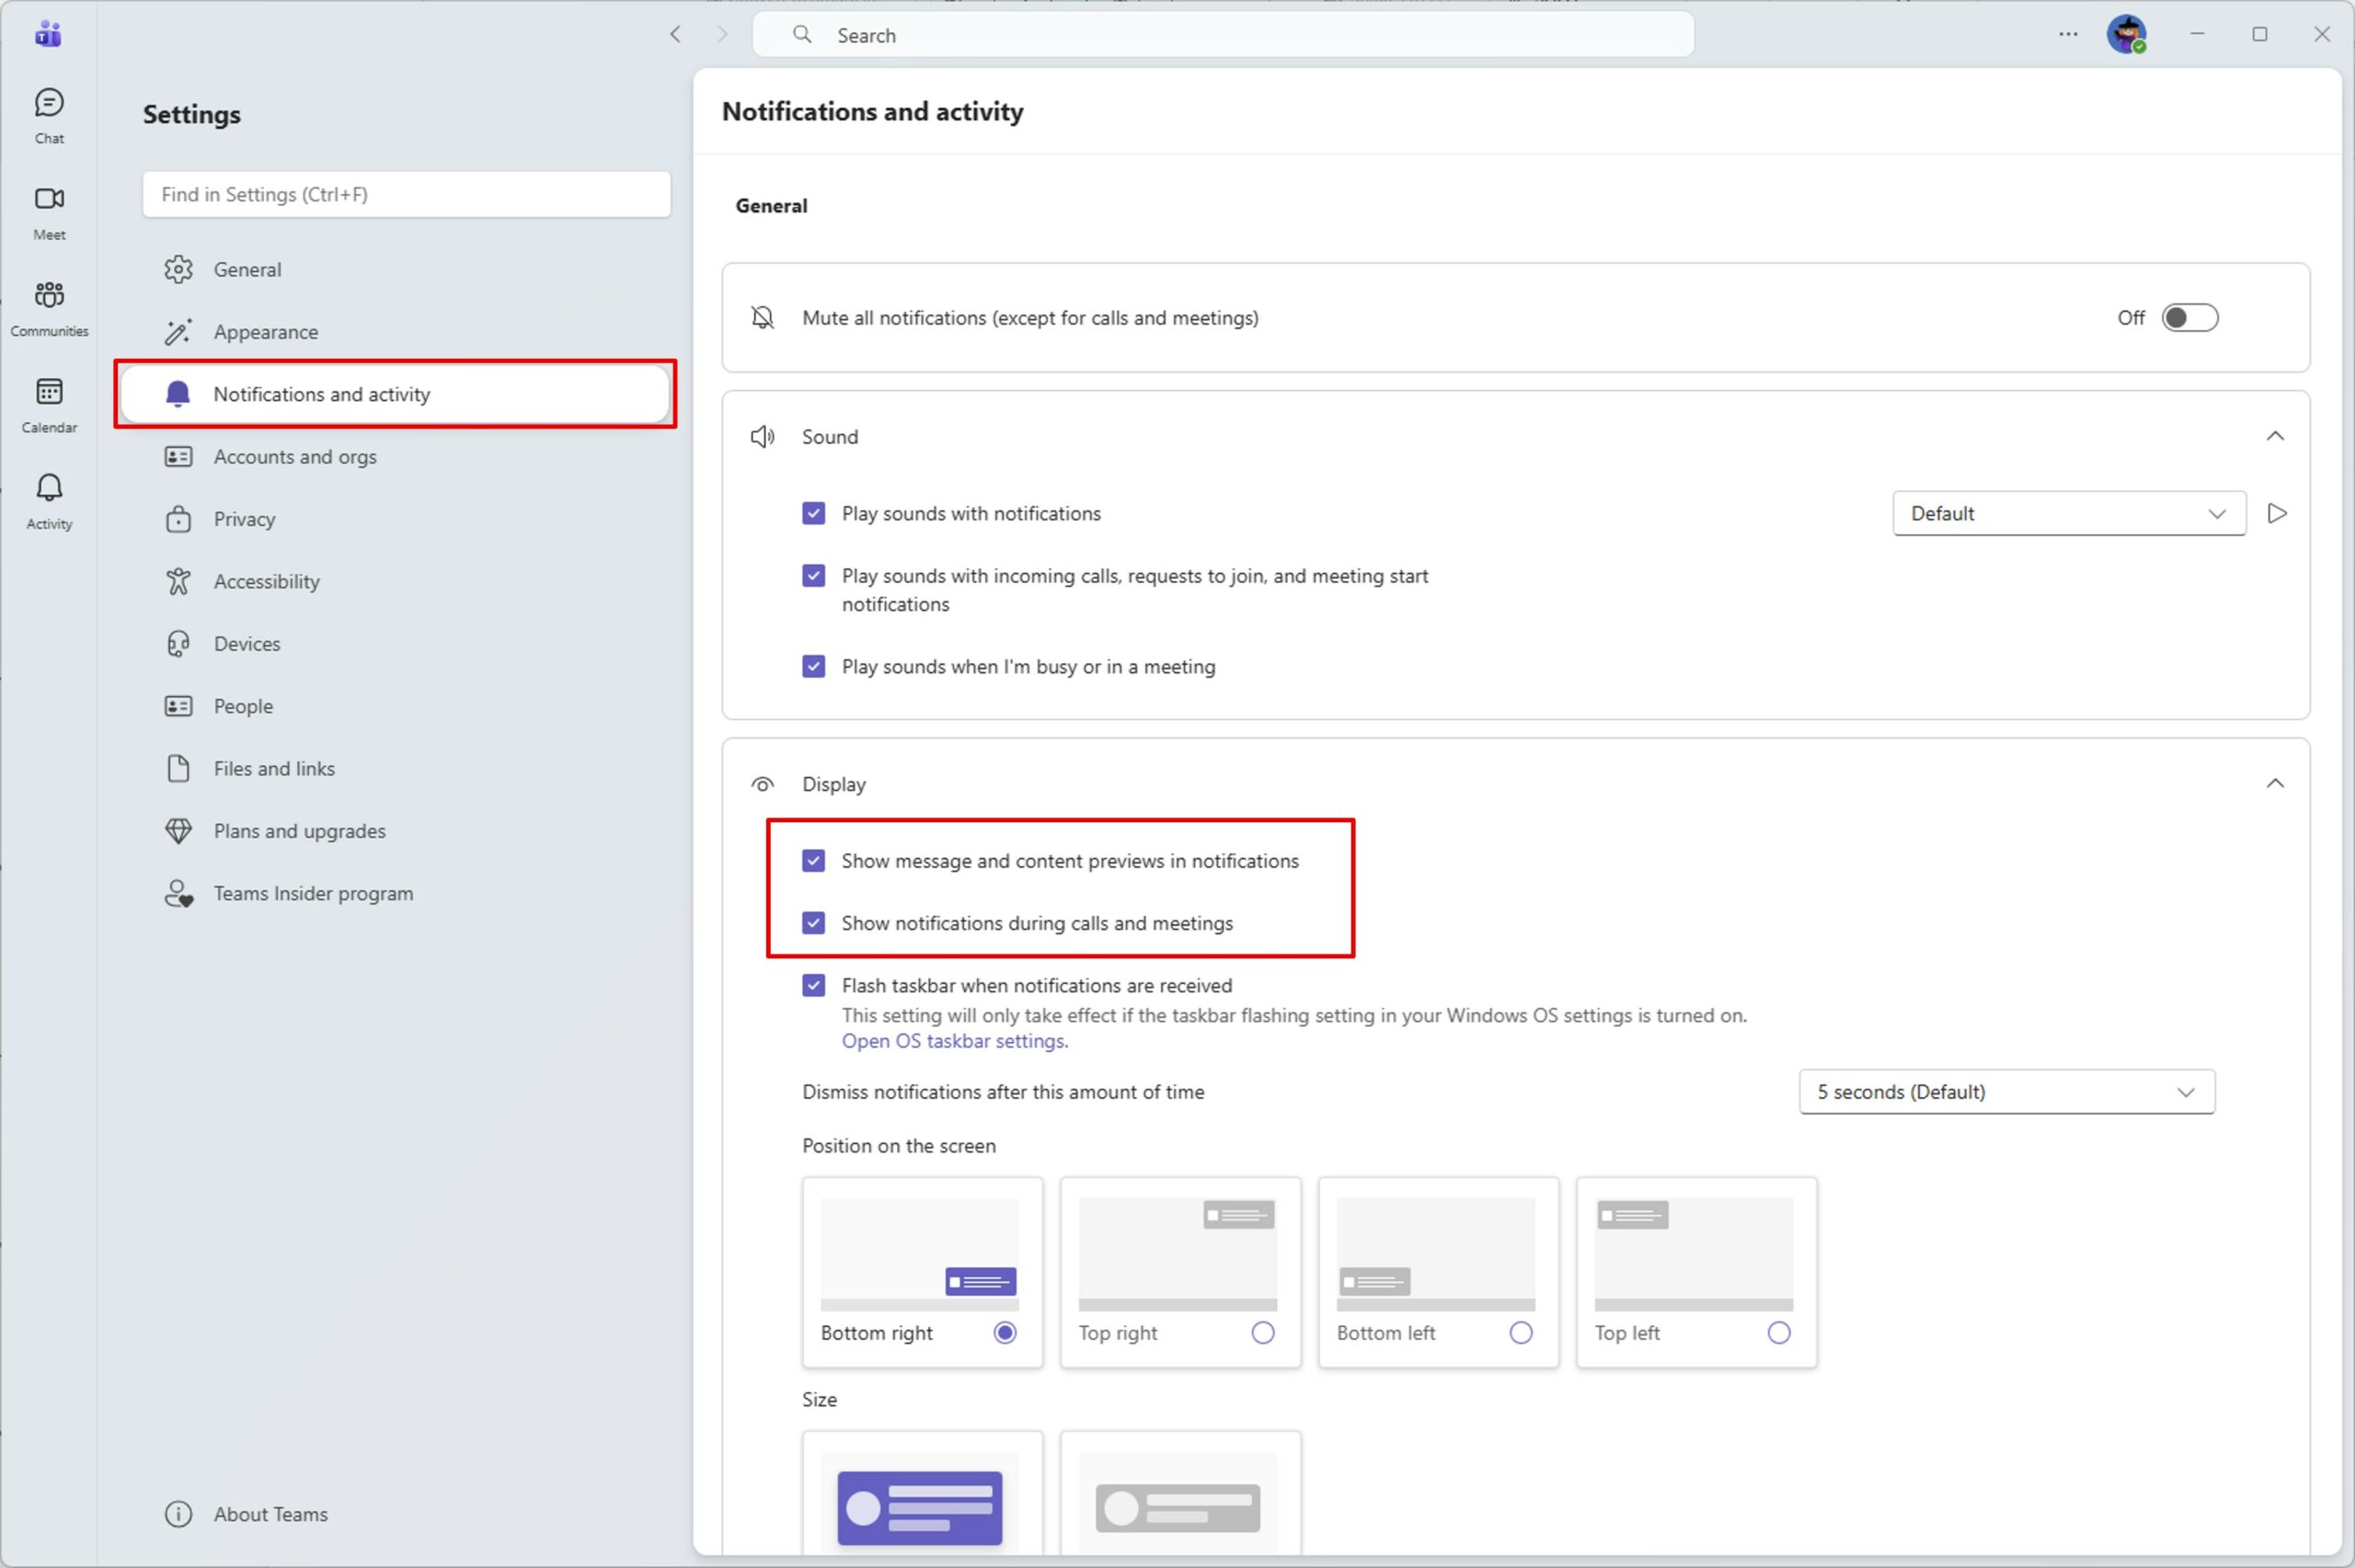Play the selected notification sound
Viewport: 2355px width, 1568px height.
(2277, 513)
